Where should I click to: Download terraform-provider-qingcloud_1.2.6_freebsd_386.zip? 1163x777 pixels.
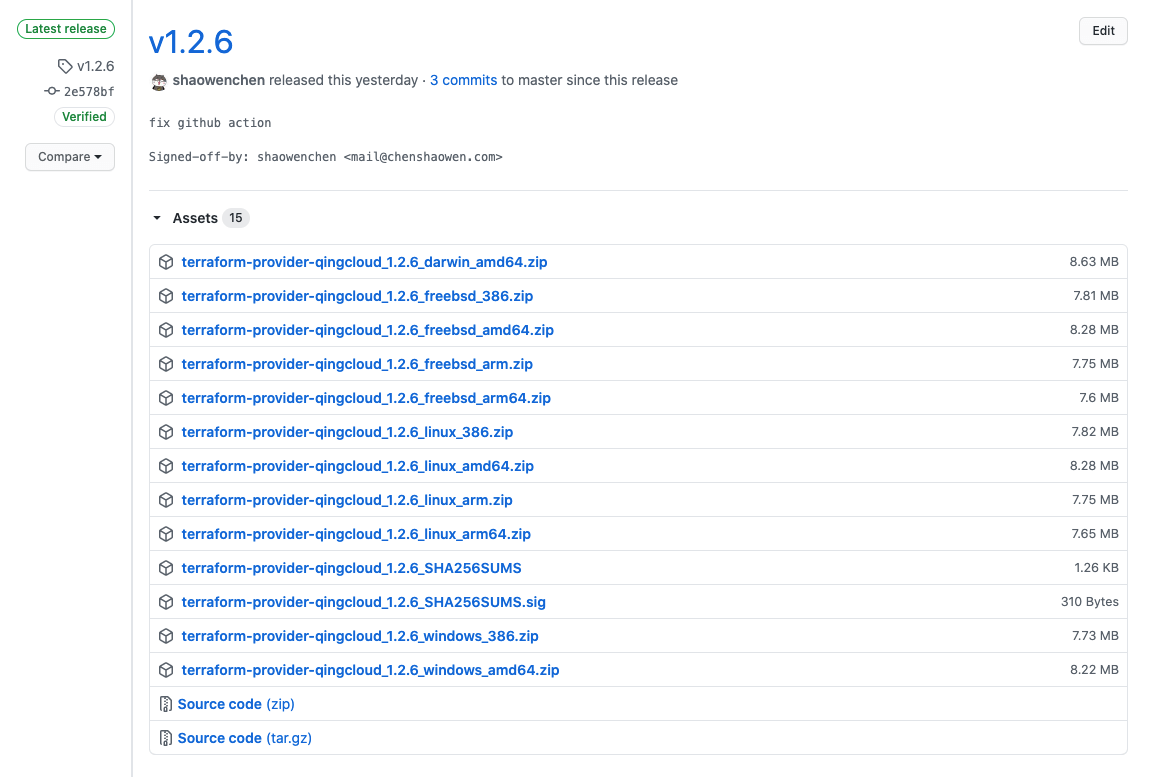pyautogui.click(x=358, y=296)
